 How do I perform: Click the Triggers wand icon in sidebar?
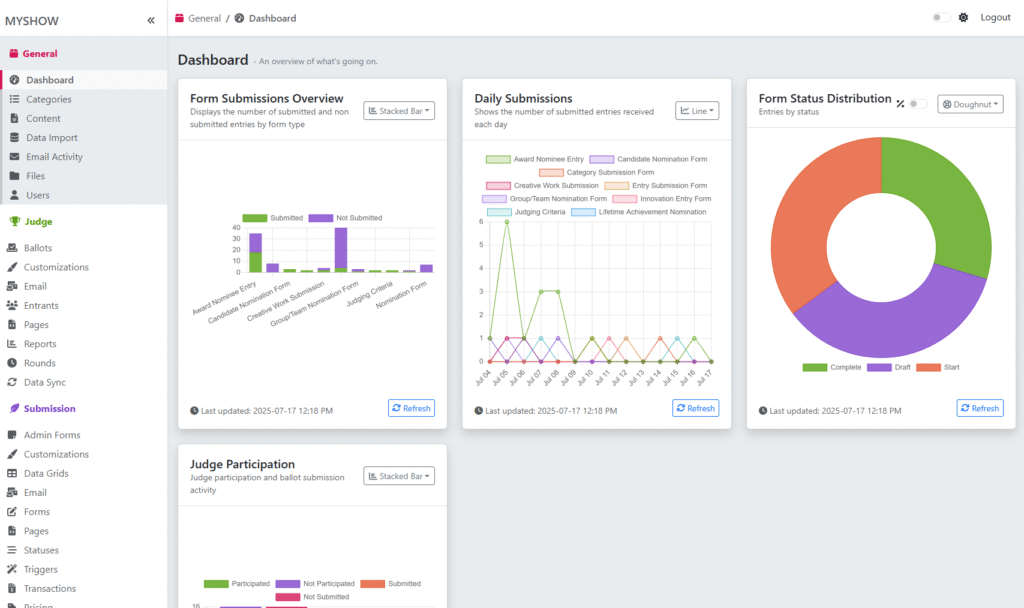click(14, 570)
